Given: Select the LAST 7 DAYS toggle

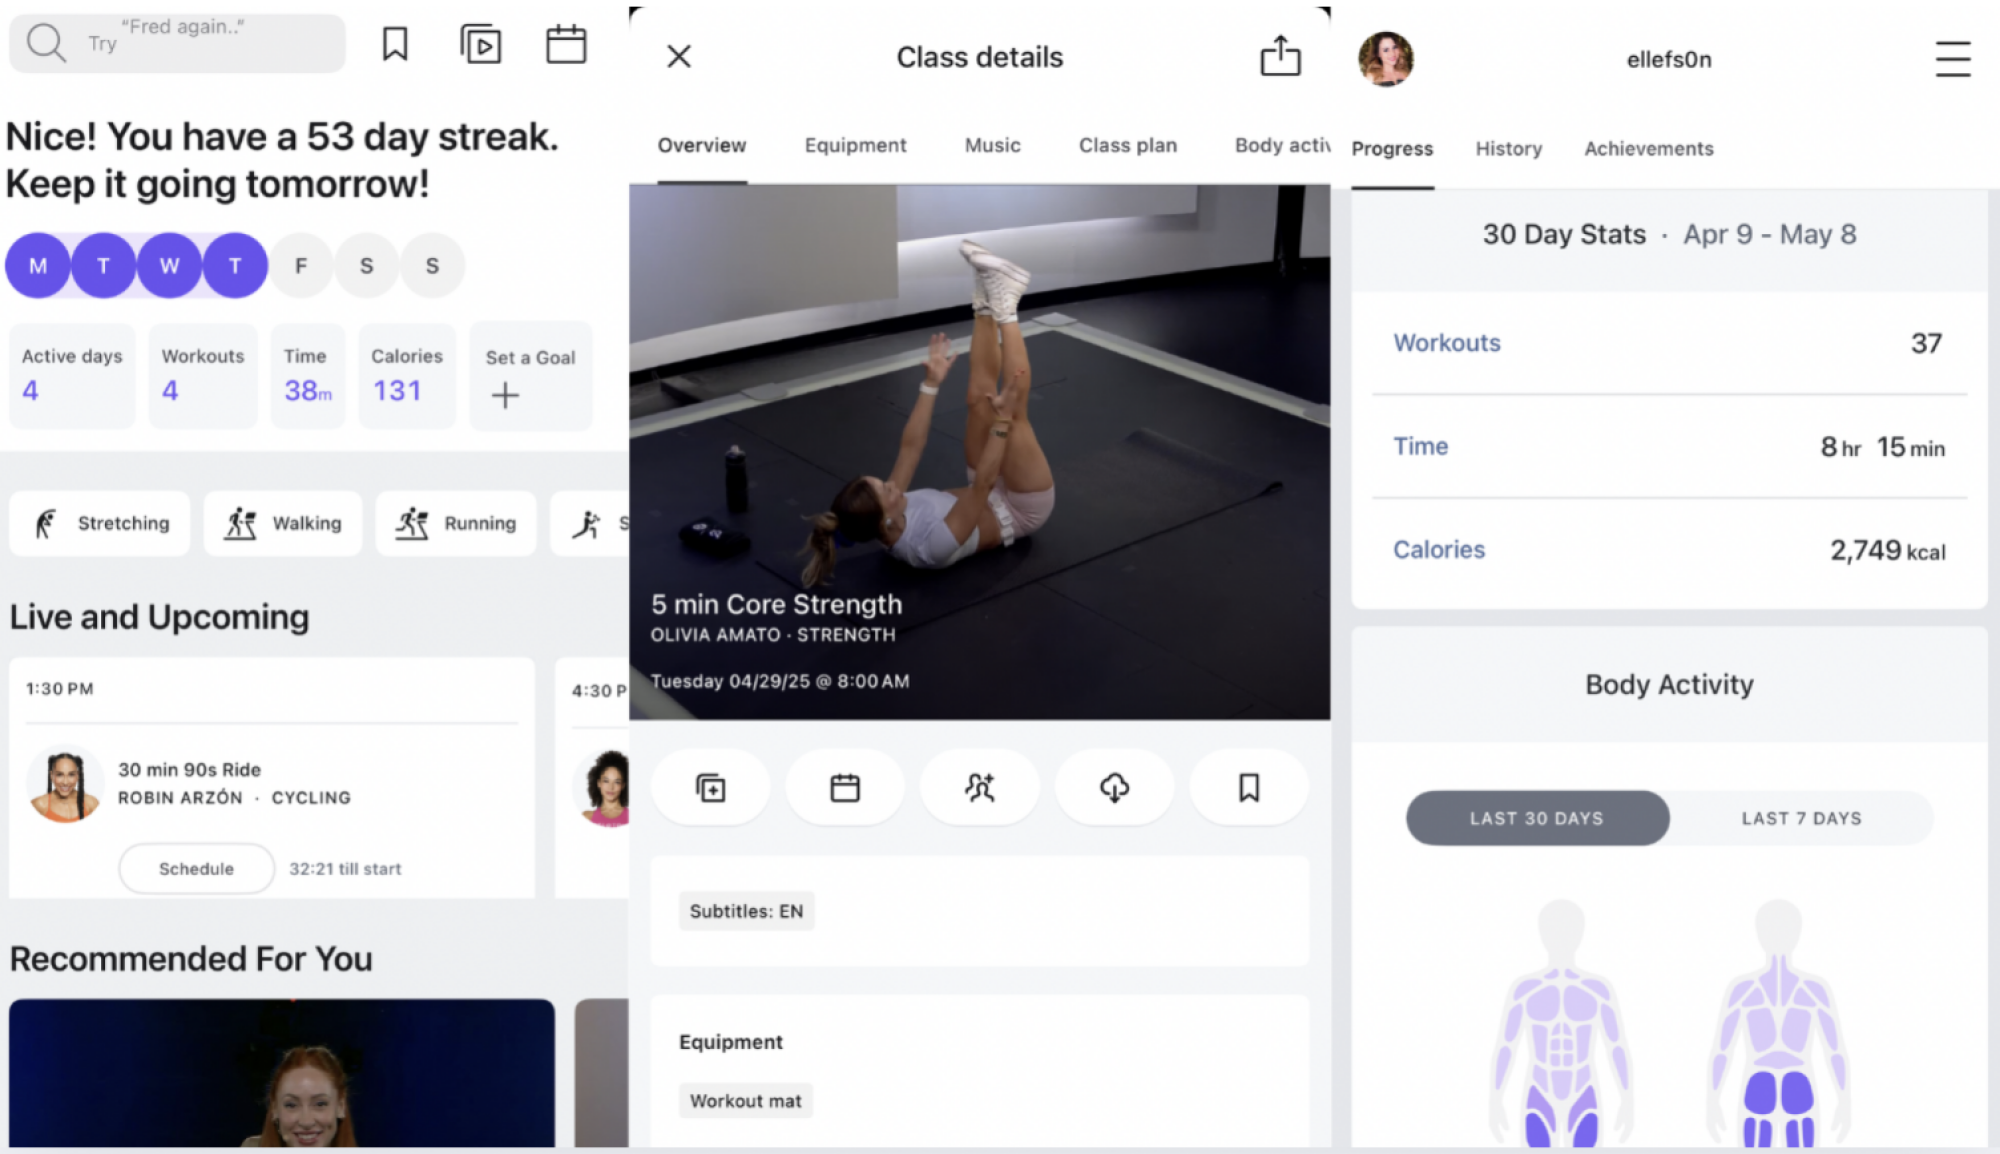Looking at the screenshot, I should pos(1801,818).
